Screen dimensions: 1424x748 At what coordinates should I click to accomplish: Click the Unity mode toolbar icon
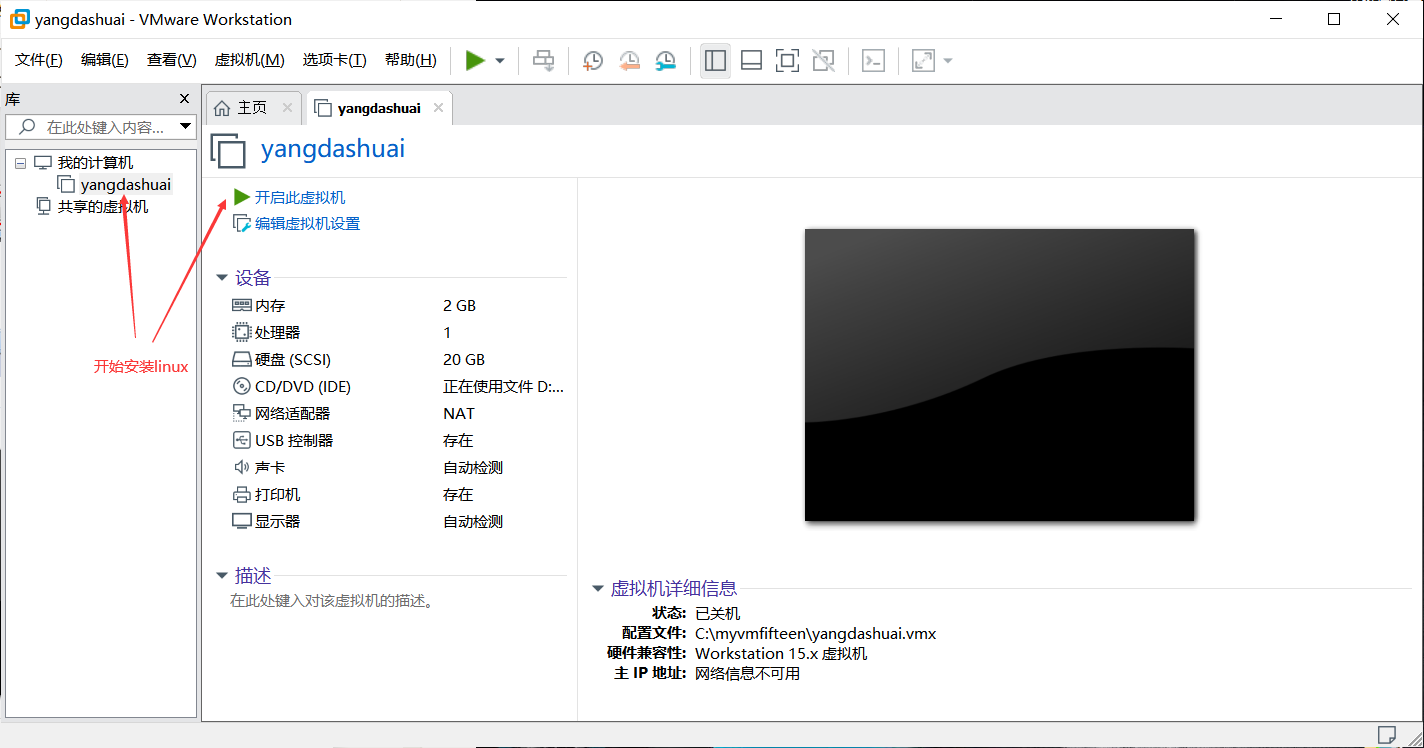point(823,61)
